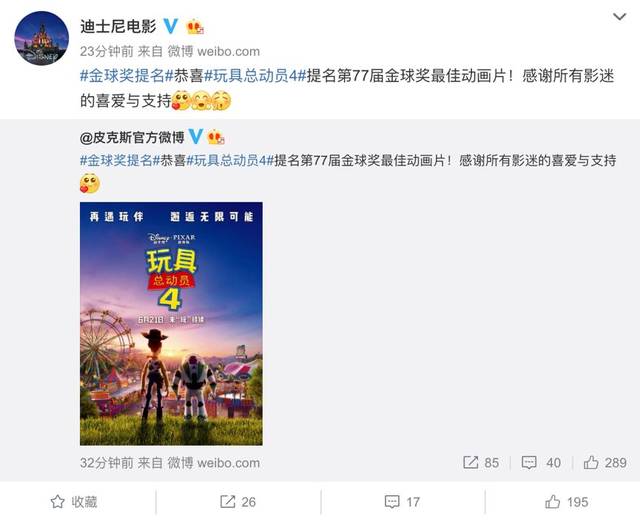Open the original post's comments showing 40
640x522 pixels.
tap(541, 462)
